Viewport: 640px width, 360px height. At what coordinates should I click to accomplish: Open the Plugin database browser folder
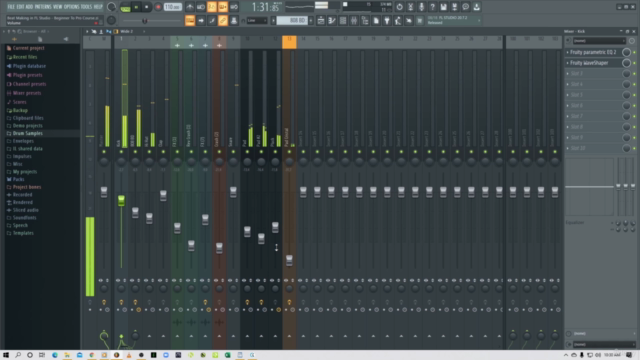[x=29, y=66]
